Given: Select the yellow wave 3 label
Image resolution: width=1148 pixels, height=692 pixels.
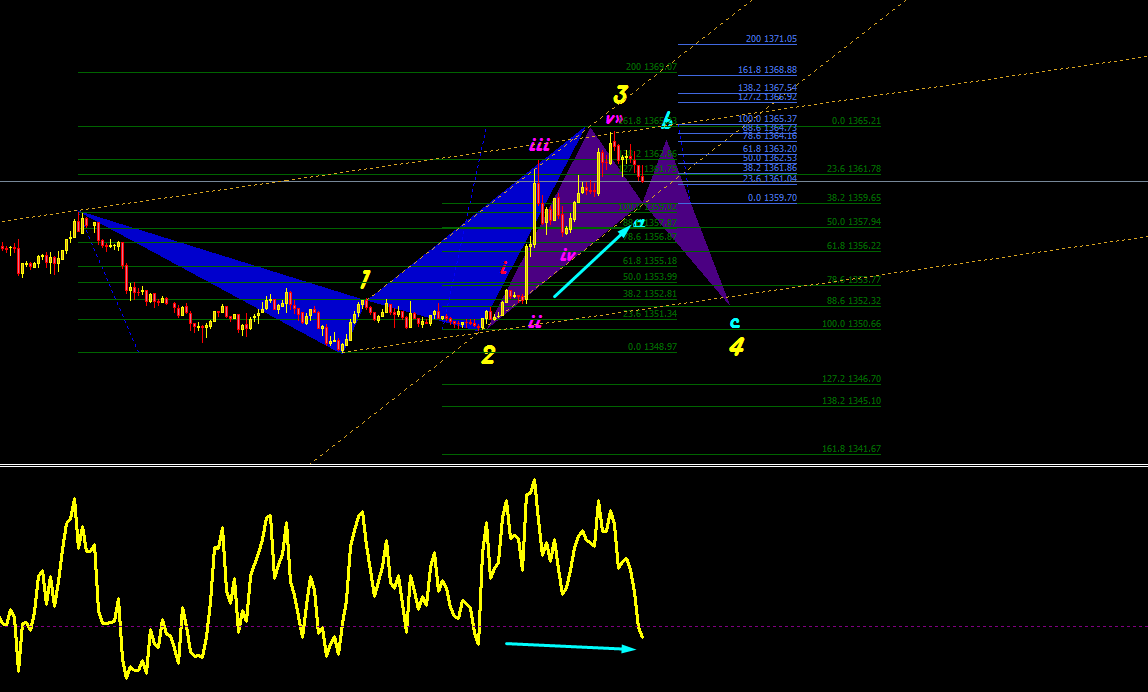Looking at the screenshot, I should pyautogui.click(x=621, y=94).
